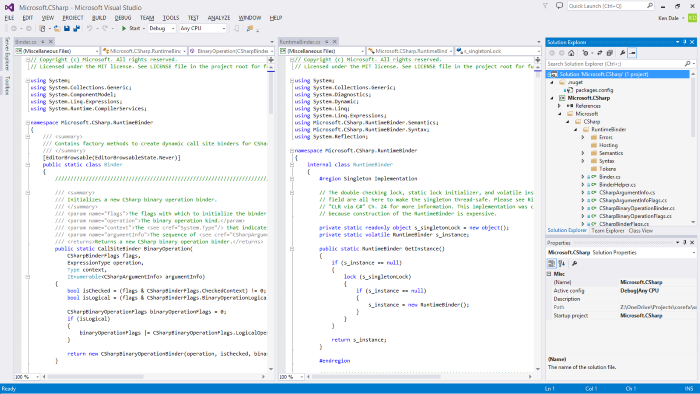Image resolution: width=700 pixels, height=394 pixels.
Task: Pin the Binder.cs tab
Action: tap(43, 41)
